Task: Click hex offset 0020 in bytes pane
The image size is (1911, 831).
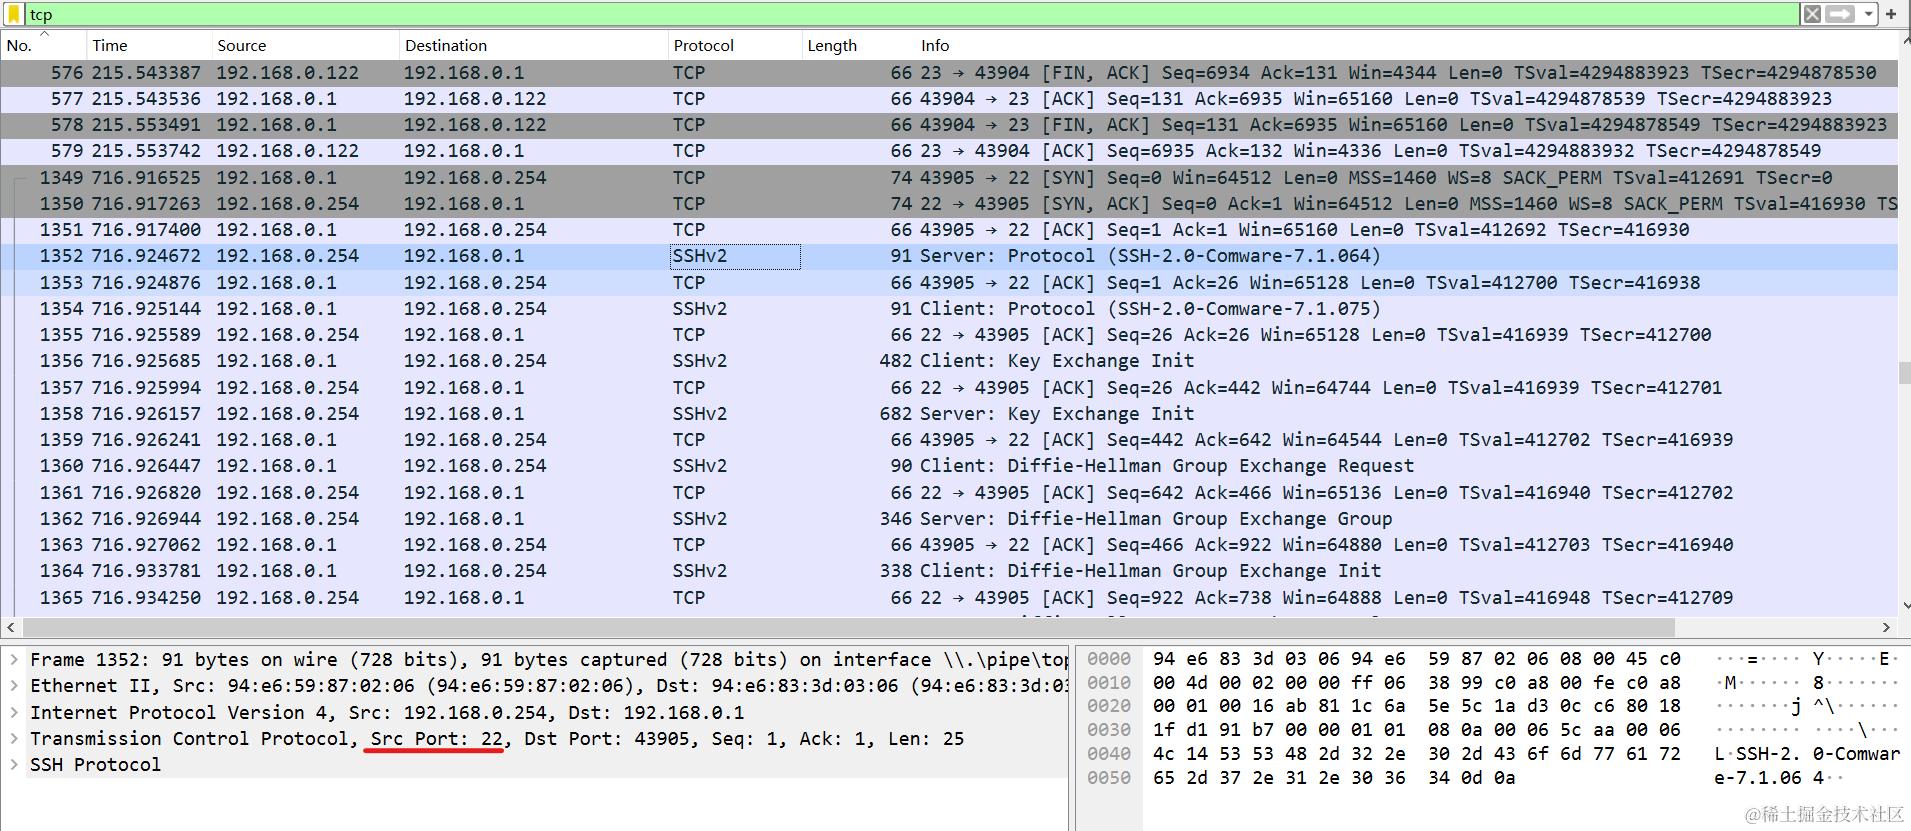Action: 1109,706
